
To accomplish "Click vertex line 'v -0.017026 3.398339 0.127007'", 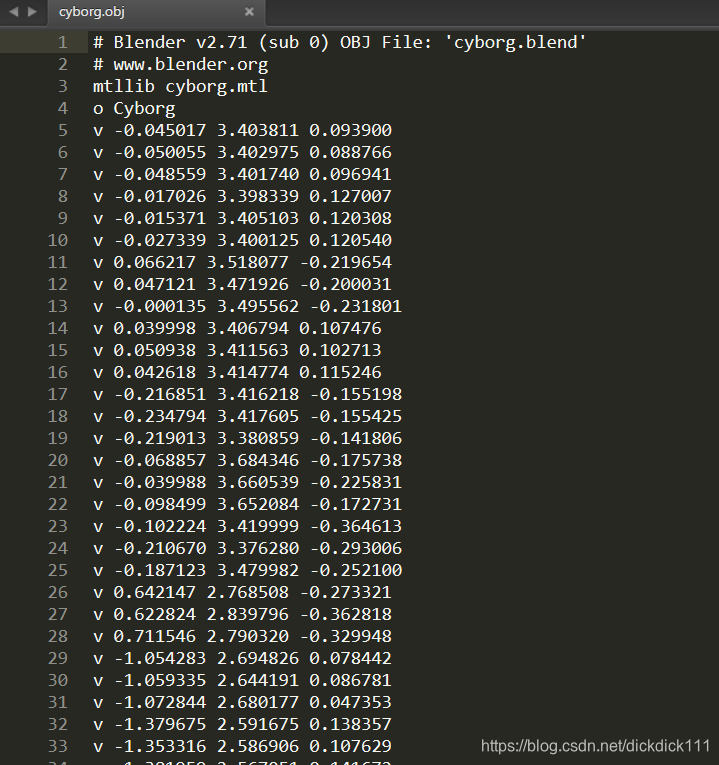I will [242, 196].
